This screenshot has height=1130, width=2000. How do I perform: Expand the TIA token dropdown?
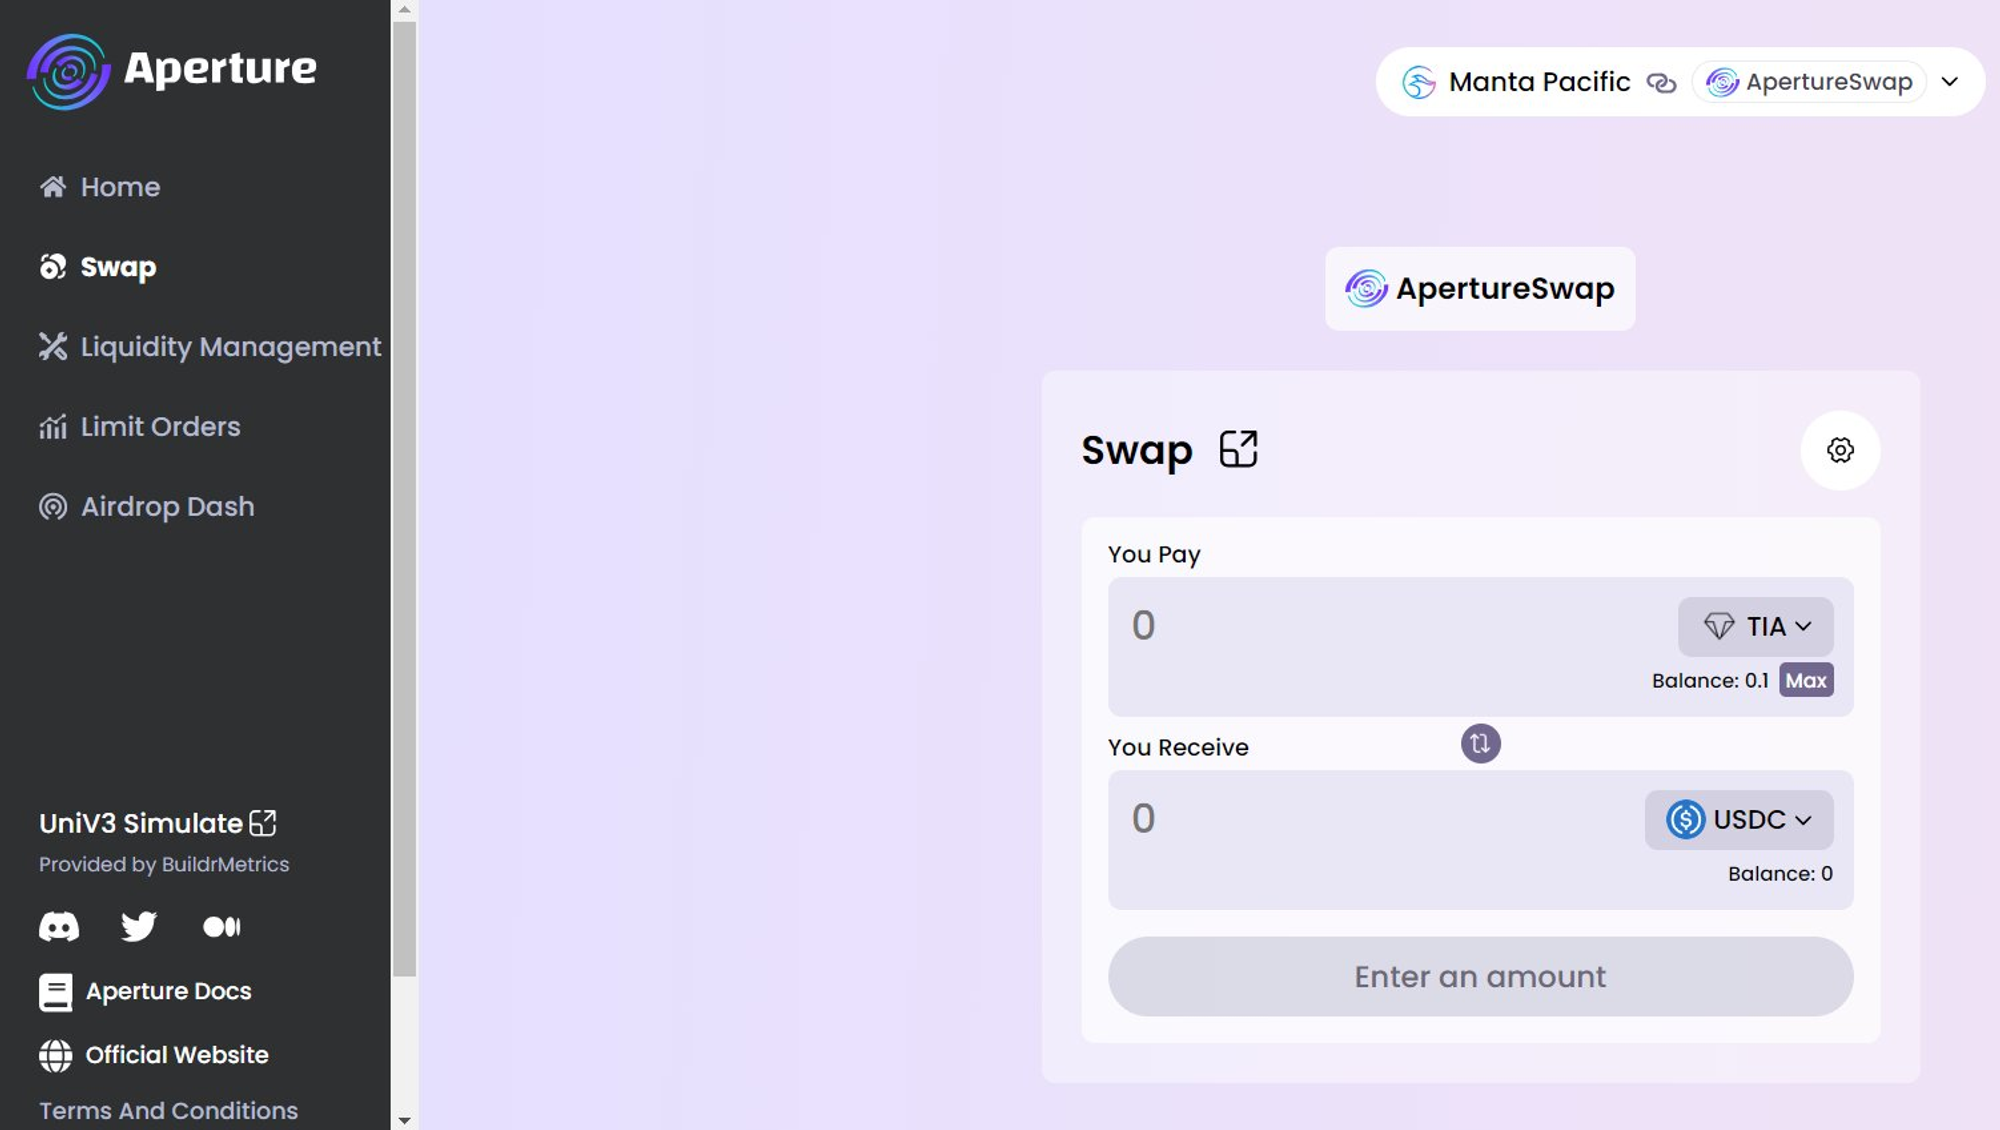pos(1756,627)
